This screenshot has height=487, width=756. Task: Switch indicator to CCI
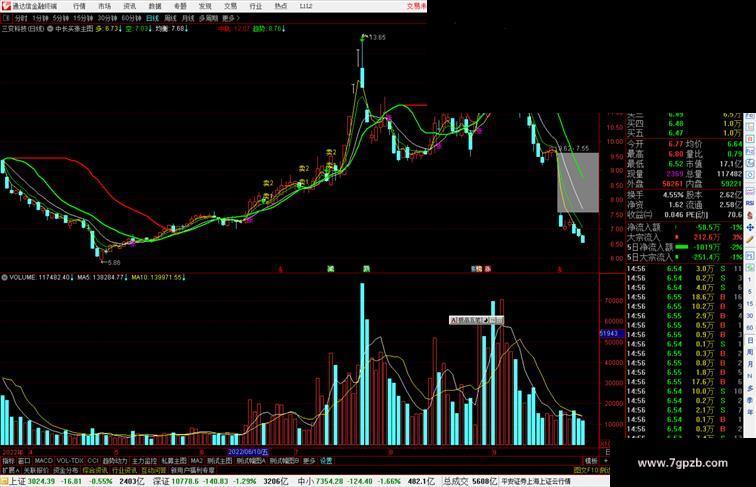click(93, 461)
